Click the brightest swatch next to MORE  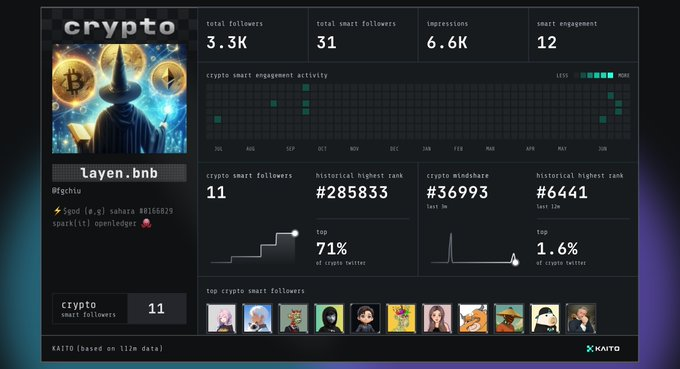tap(610, 75)
